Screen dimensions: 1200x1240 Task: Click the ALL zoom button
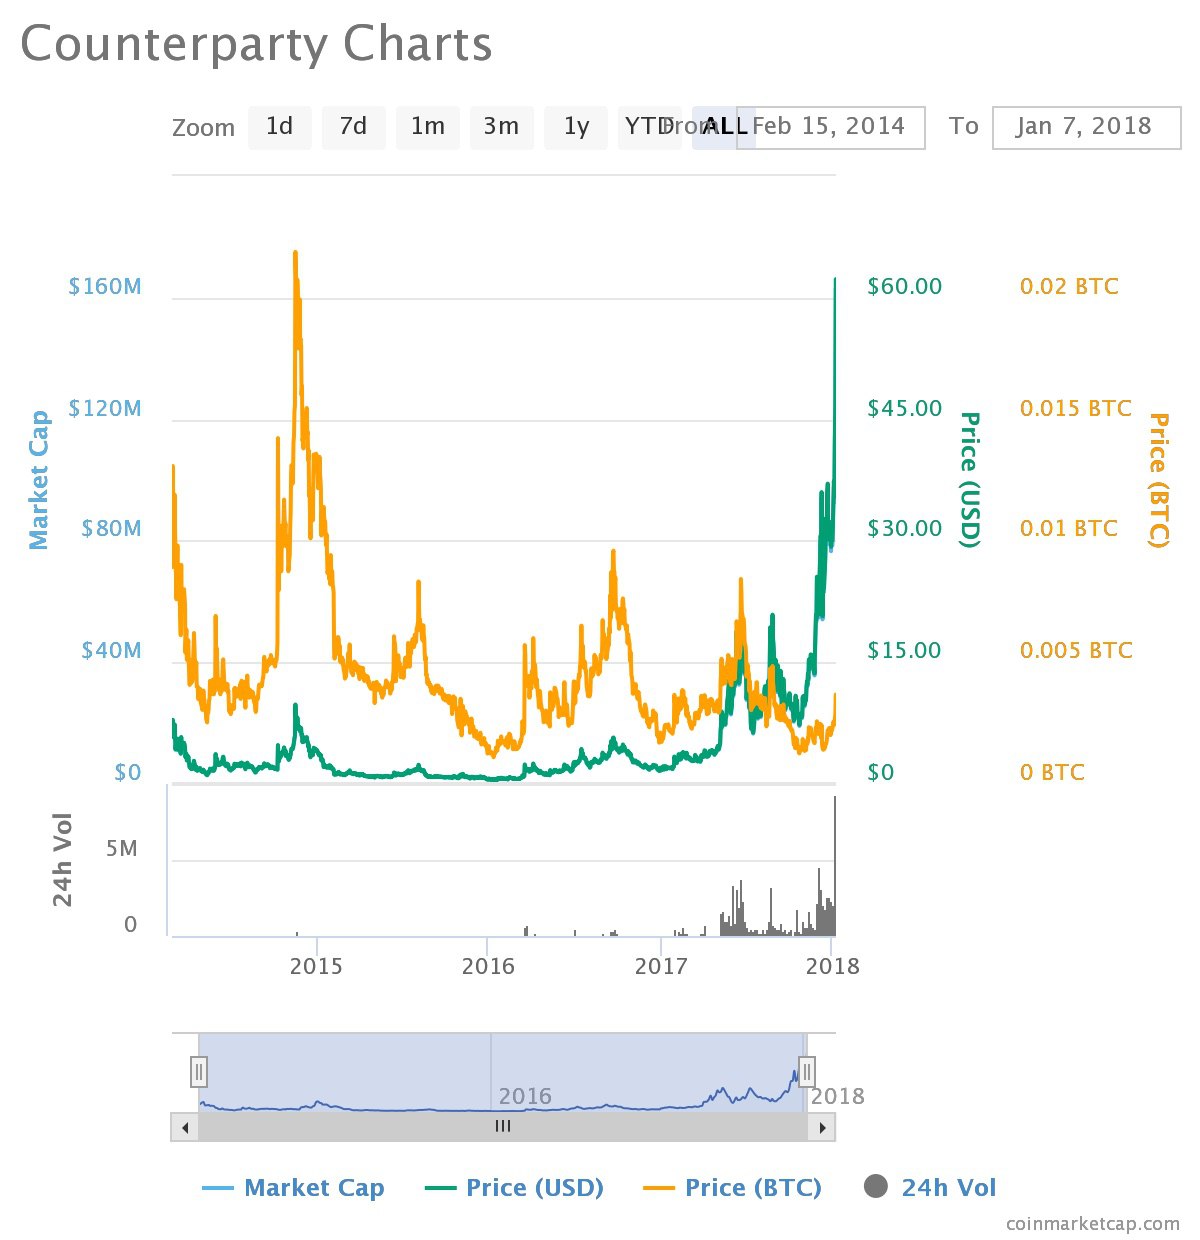(723, 127)
